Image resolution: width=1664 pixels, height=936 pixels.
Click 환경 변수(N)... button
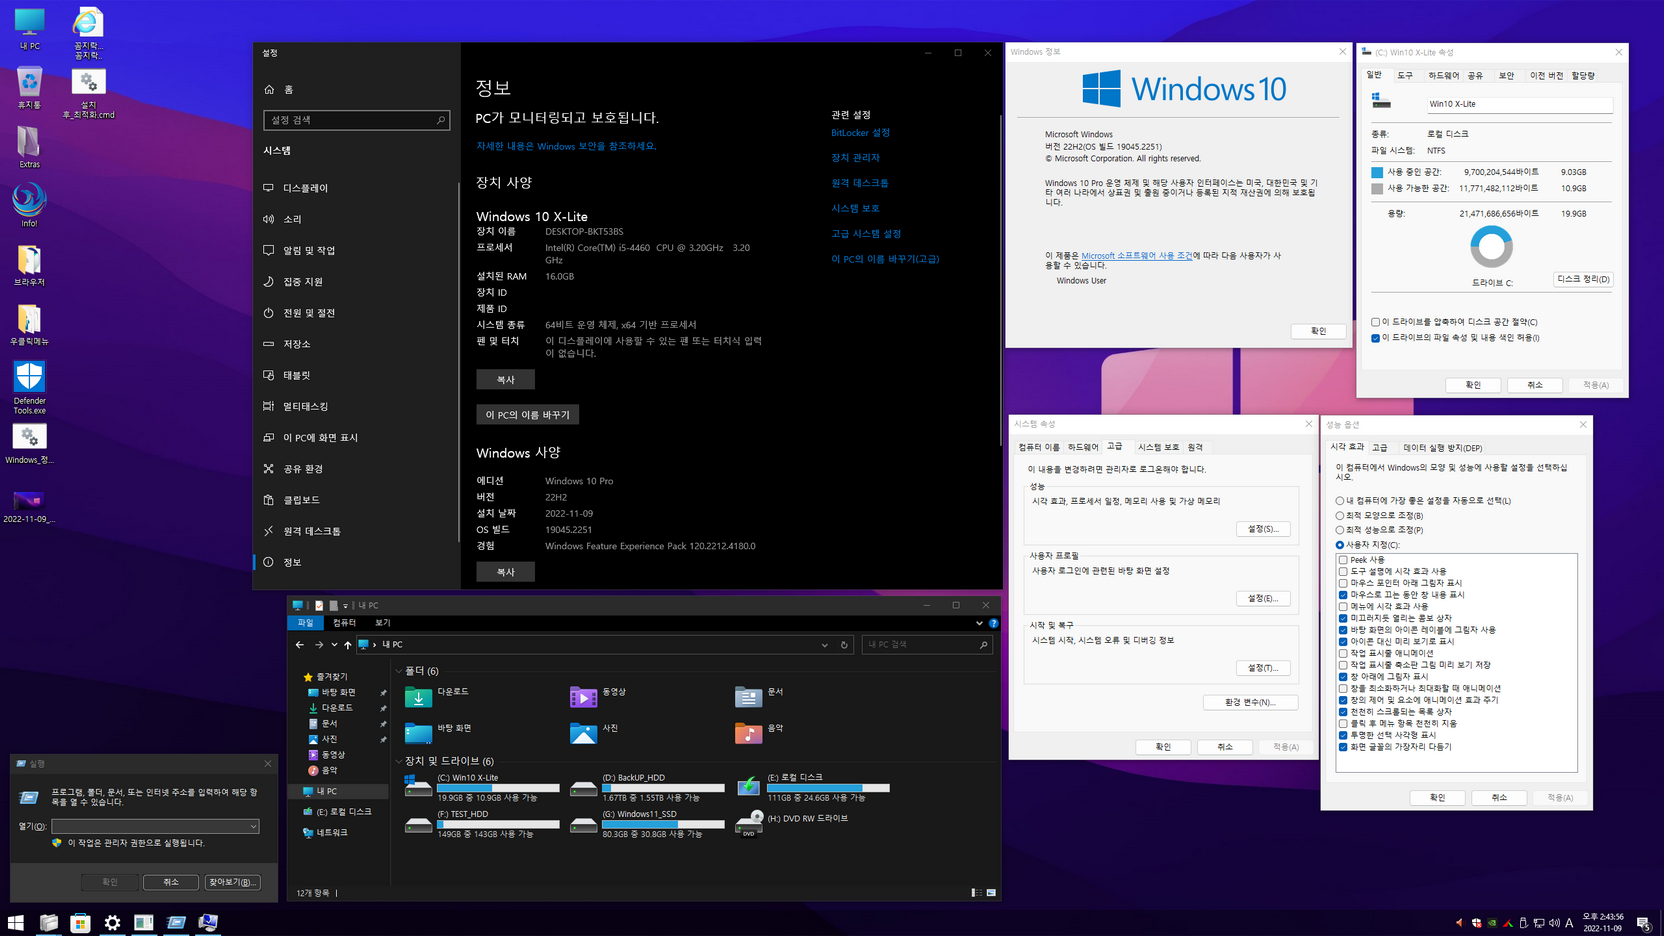tap(1250, 702)
